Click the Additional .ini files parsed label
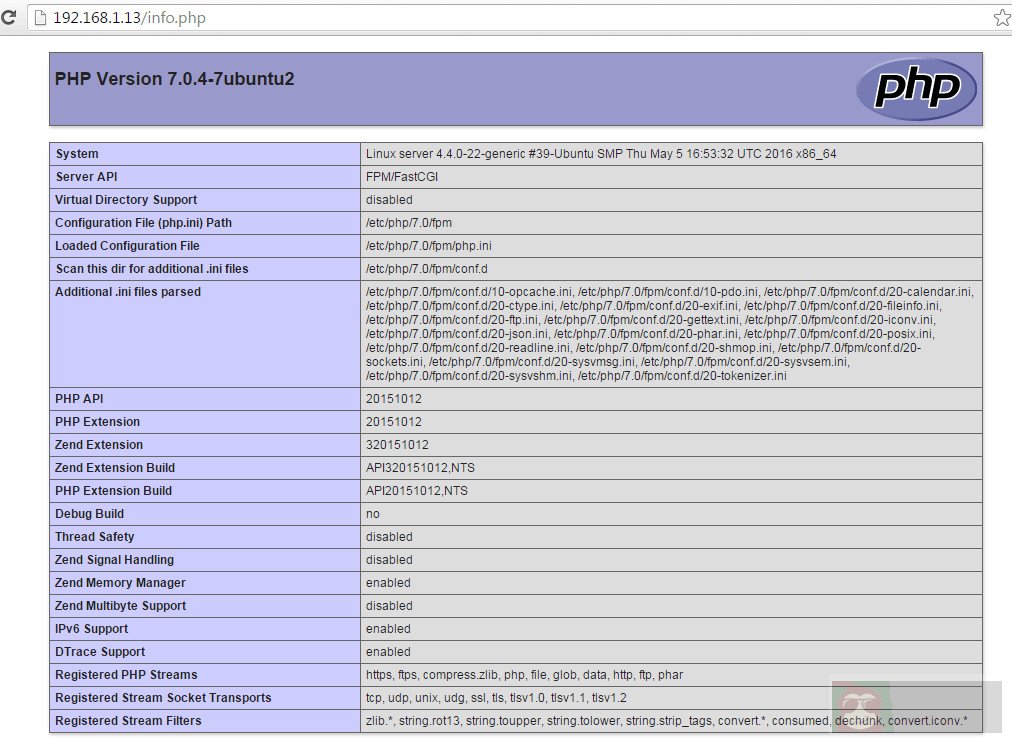The image size is (1012, 738). pyautogui.click(x=128, y=292)
